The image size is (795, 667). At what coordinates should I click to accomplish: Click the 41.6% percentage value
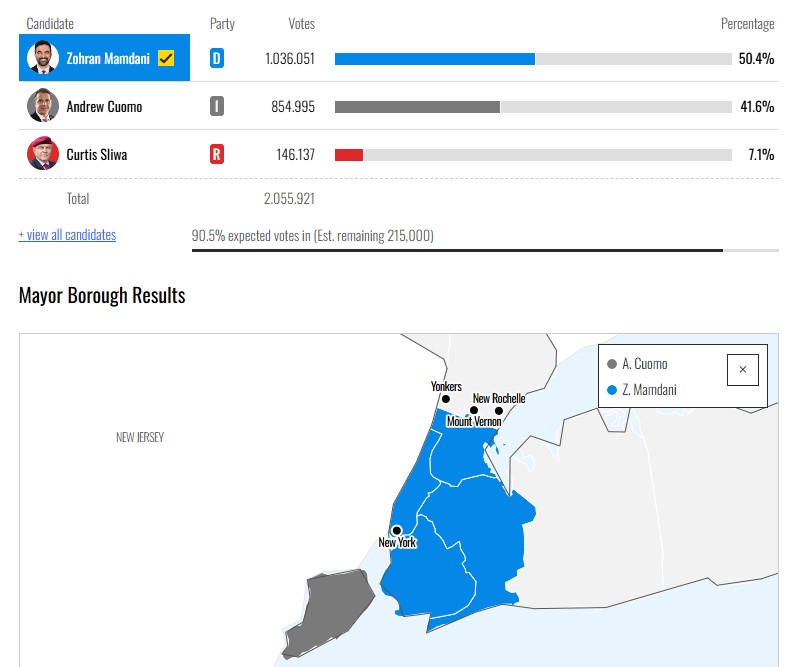click(757, 106)
